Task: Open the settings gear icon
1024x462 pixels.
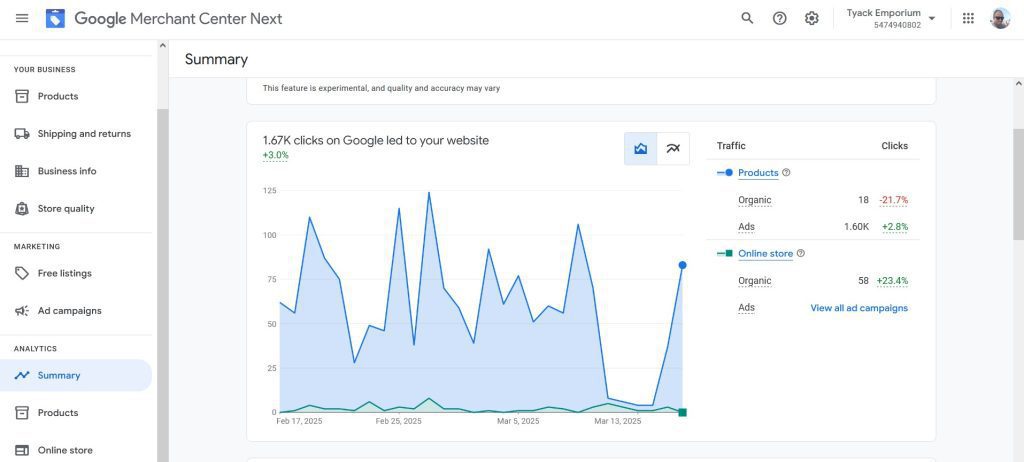Action: click(x=811, y=18)
